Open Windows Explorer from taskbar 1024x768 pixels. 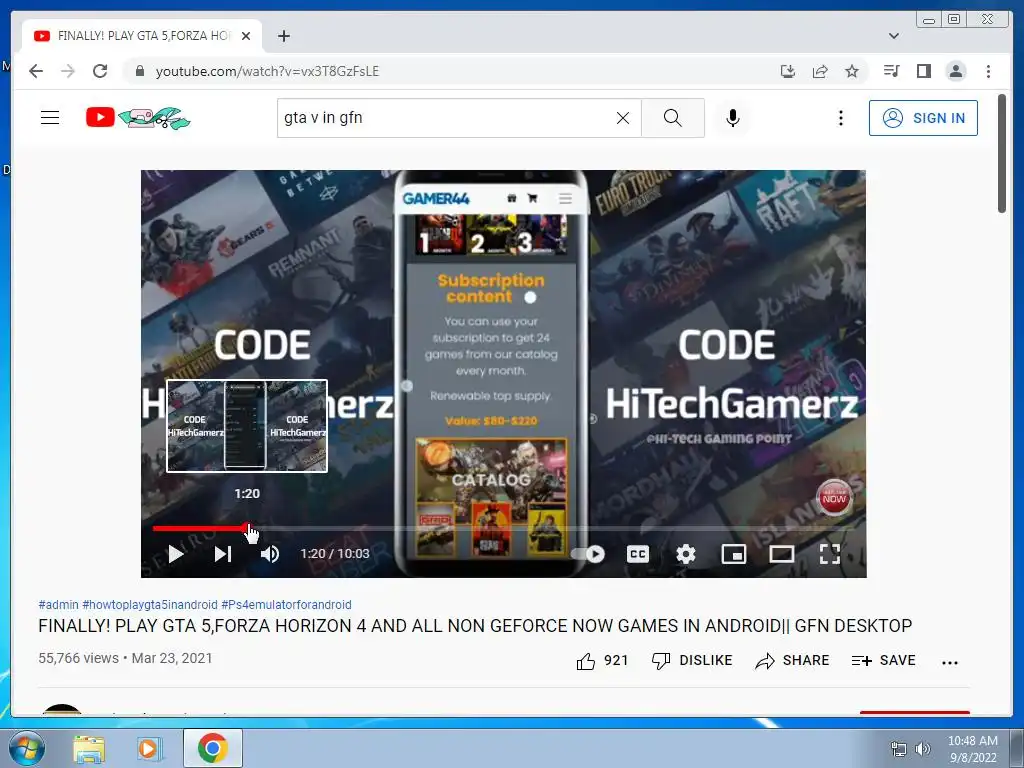coord(89,748)
